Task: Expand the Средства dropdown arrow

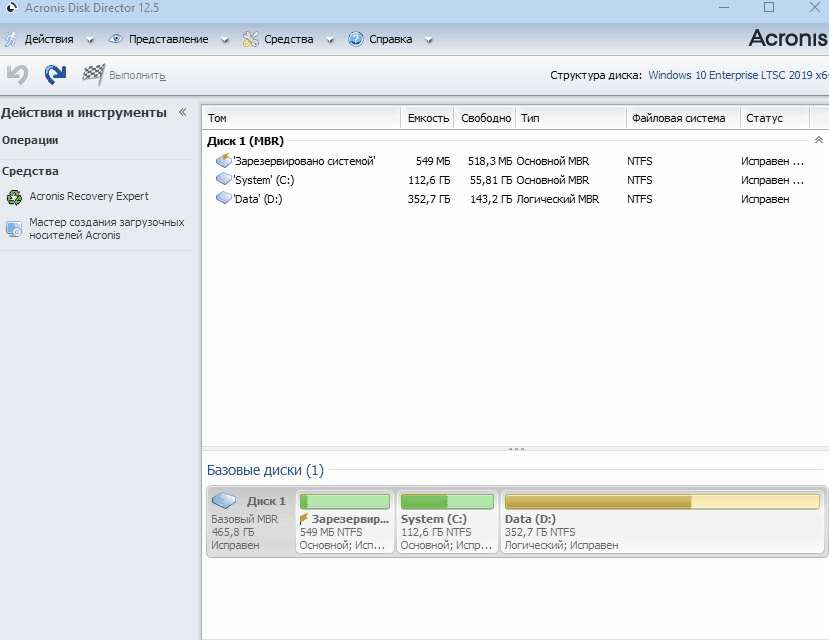Action: 330,40
